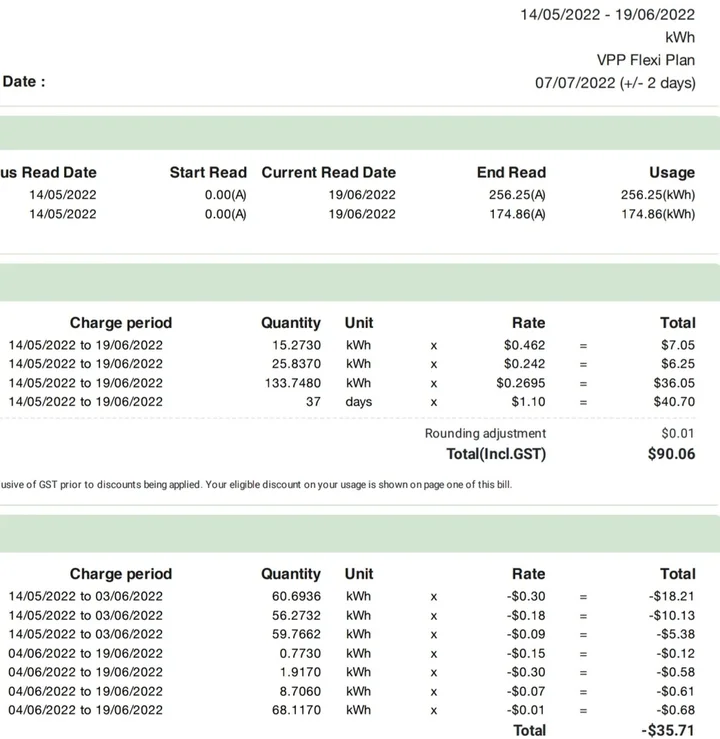This screenshot has height=739, width=720.
Task: Click the Start Read column header
Action: 207,172
